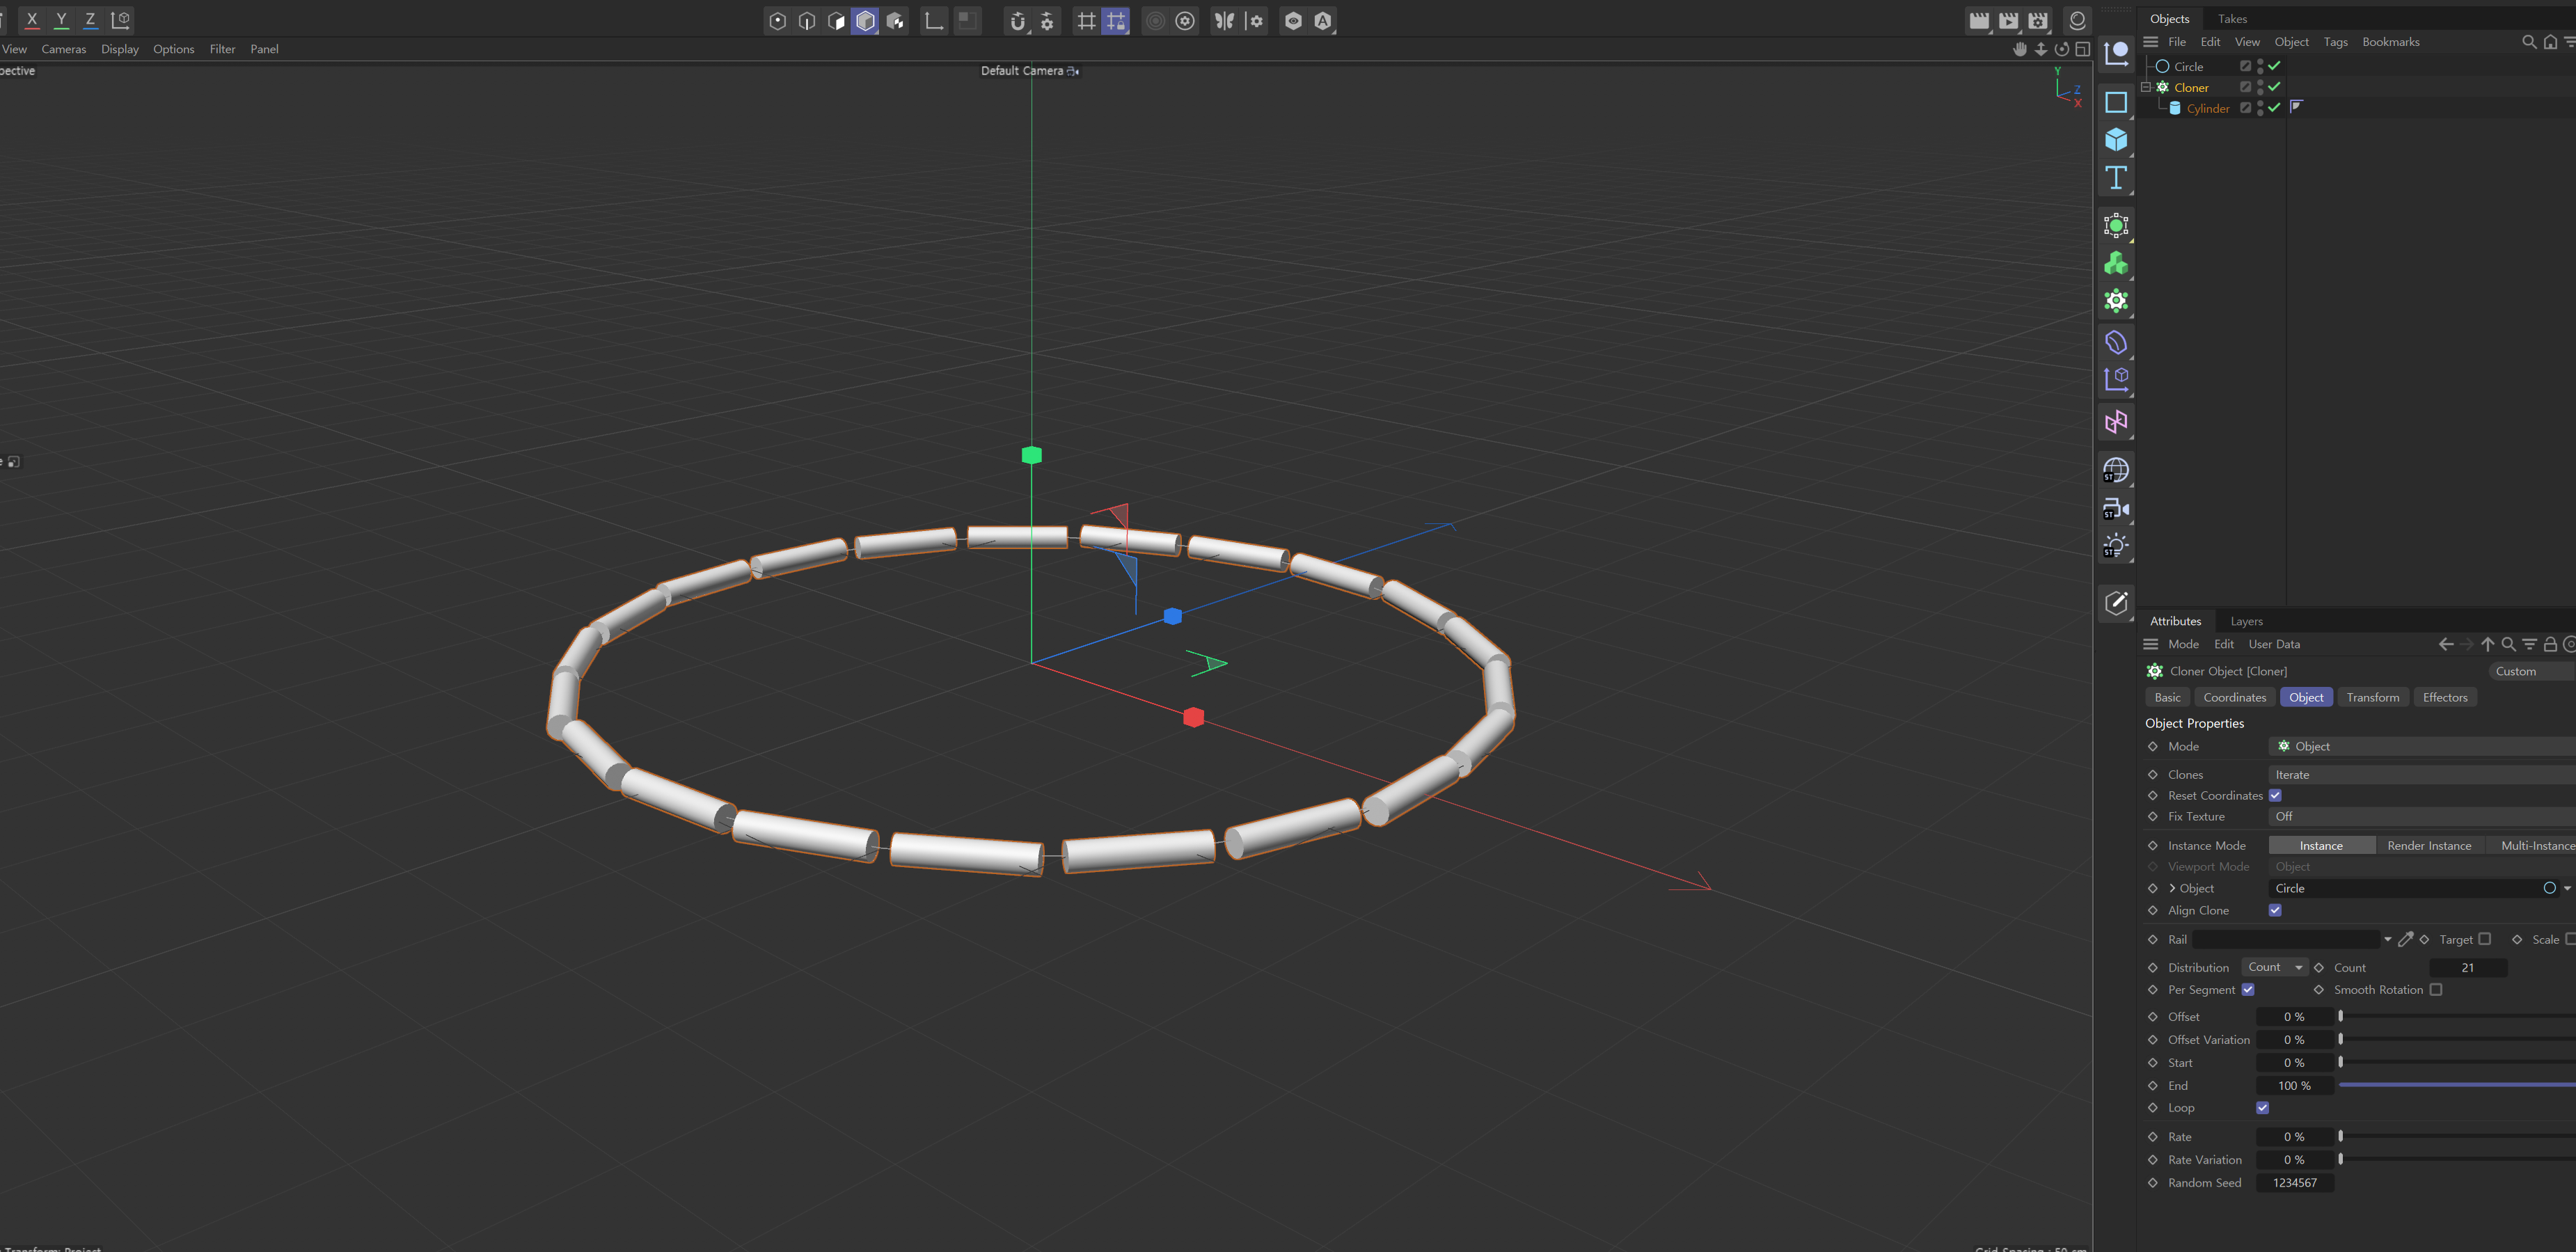Enable Smooth Rotation checkbox
Viewport: 2576px width, 1252px height.
(x=2436, y=990)
